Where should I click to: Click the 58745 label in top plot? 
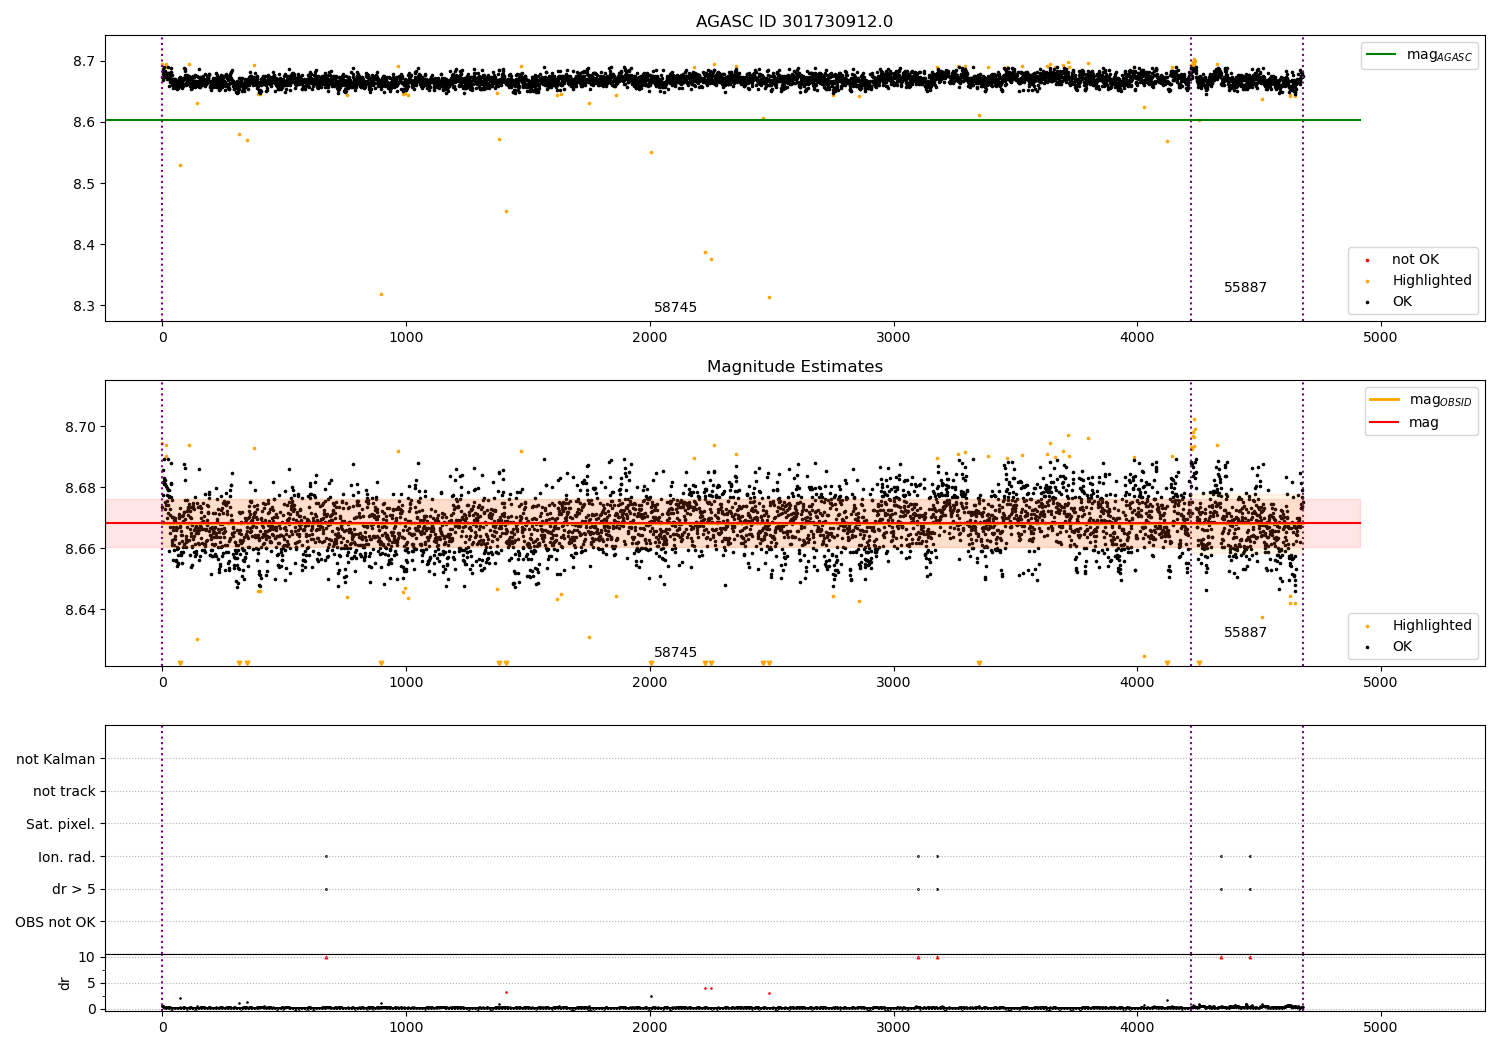[x=675, y=308]
